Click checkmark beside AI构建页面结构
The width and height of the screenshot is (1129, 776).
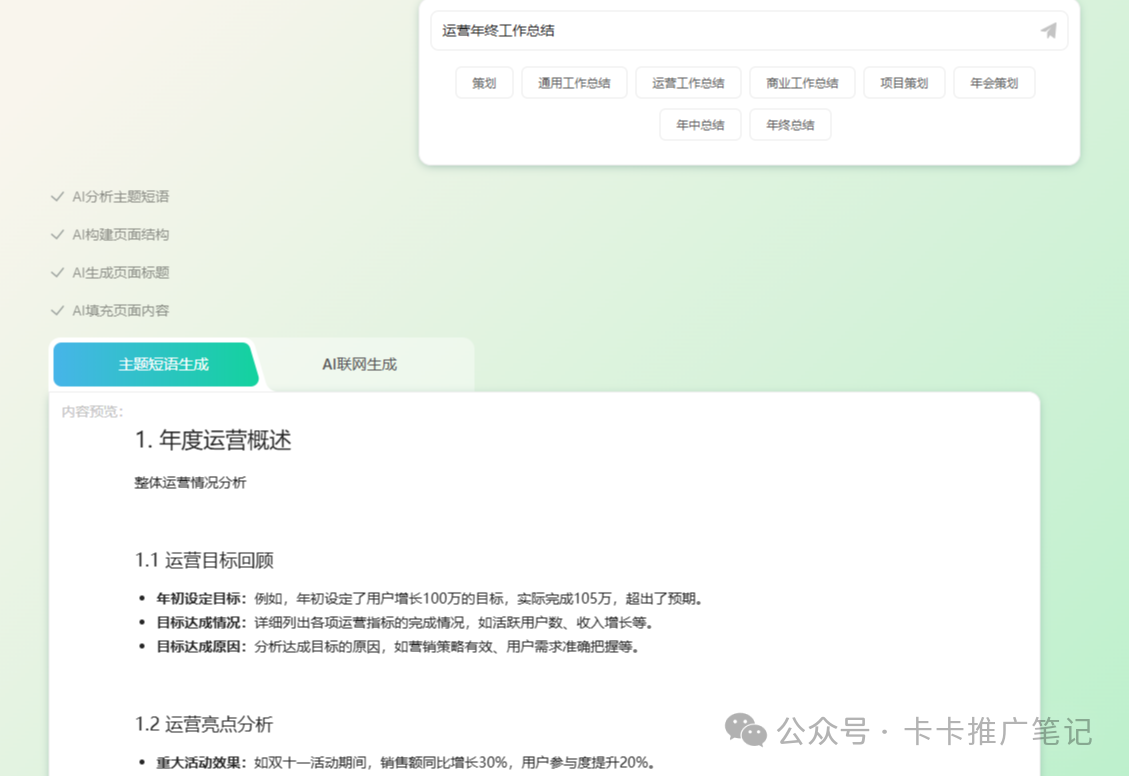click(x=57, y=235)
